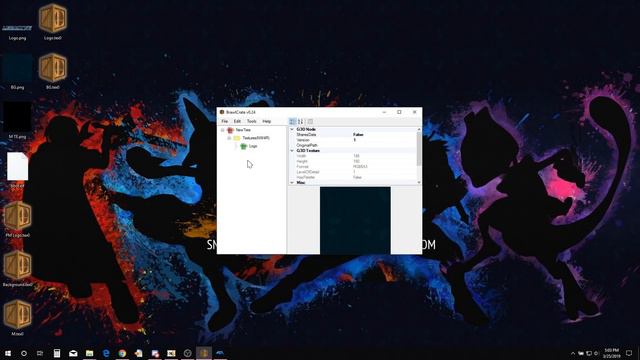Collapse the root tree node
The width and height of the screenshot is (640, 360).
(223, 130)
